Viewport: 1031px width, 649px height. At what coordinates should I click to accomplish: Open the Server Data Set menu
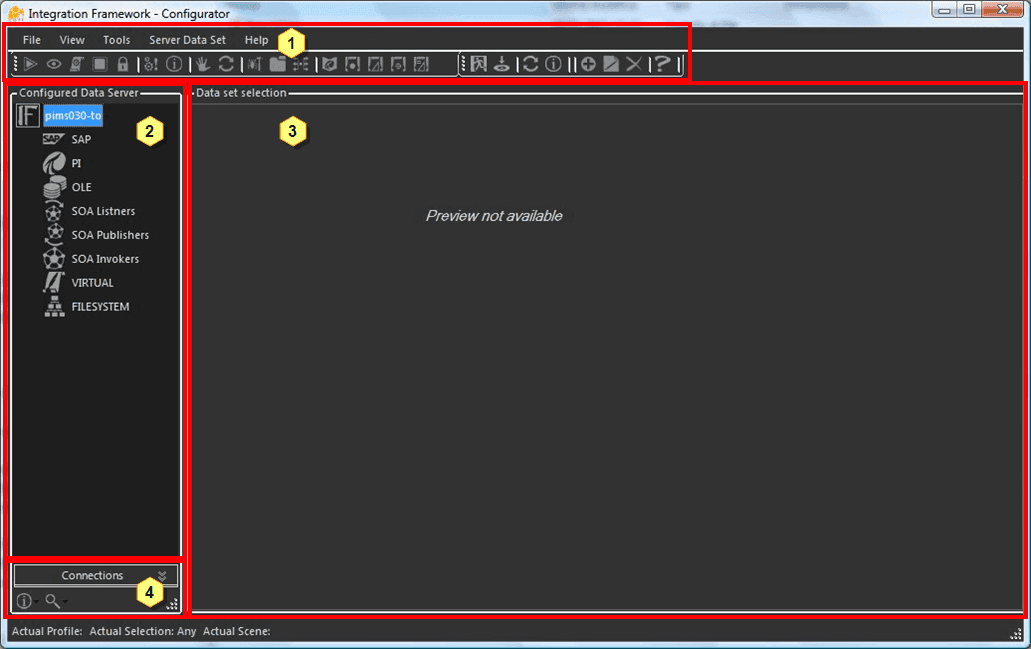pyautogui.click(x=187, y=40)
